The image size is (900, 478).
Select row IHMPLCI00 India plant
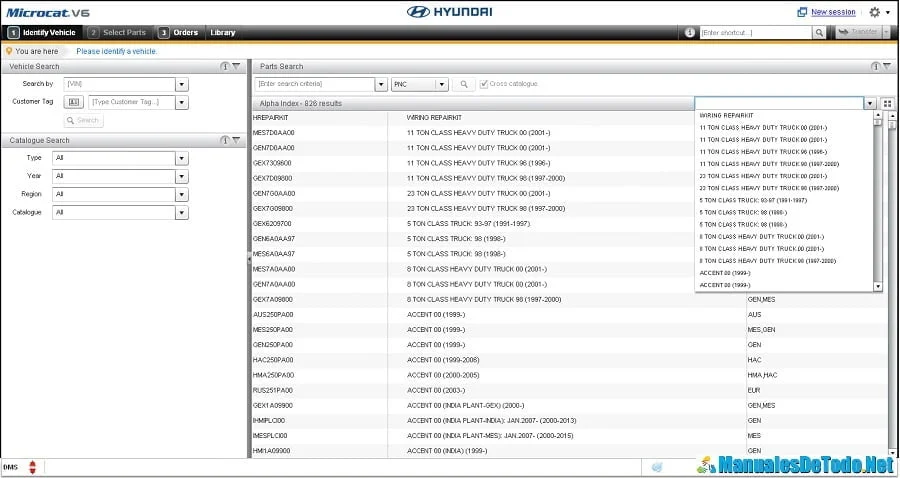(x=569, y=421)
